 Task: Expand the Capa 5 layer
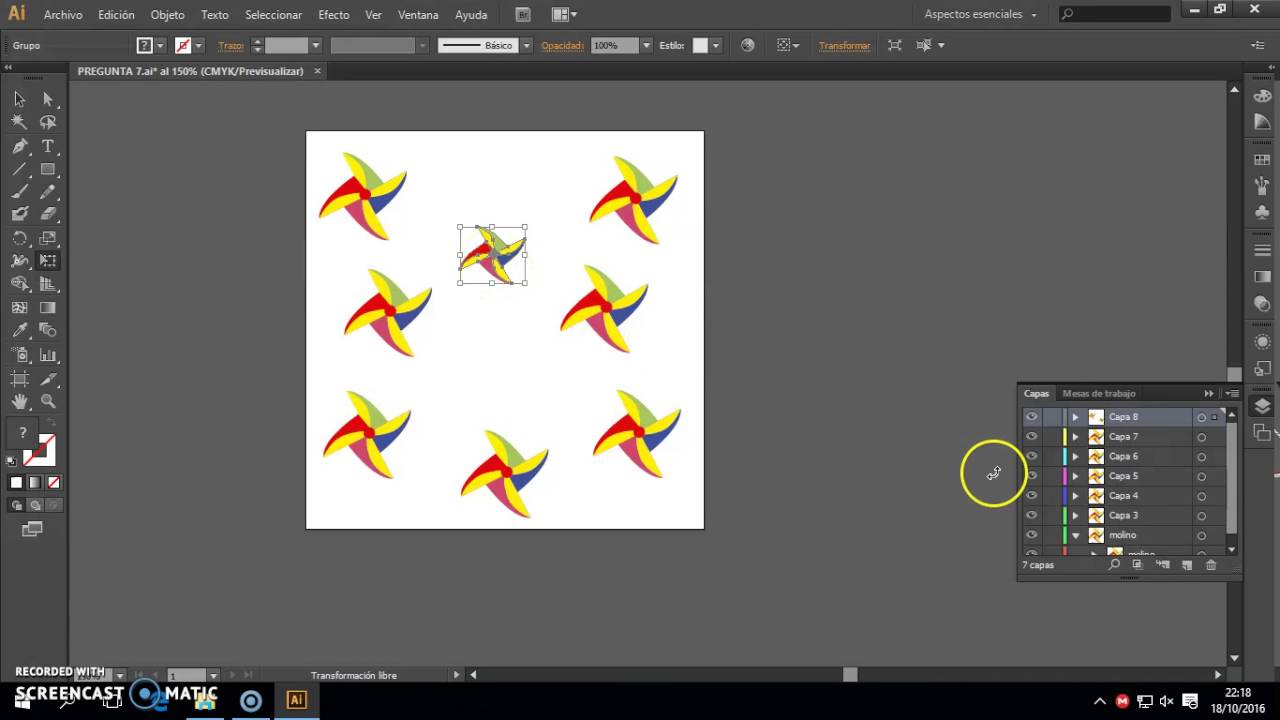[x=1076, y=476]
